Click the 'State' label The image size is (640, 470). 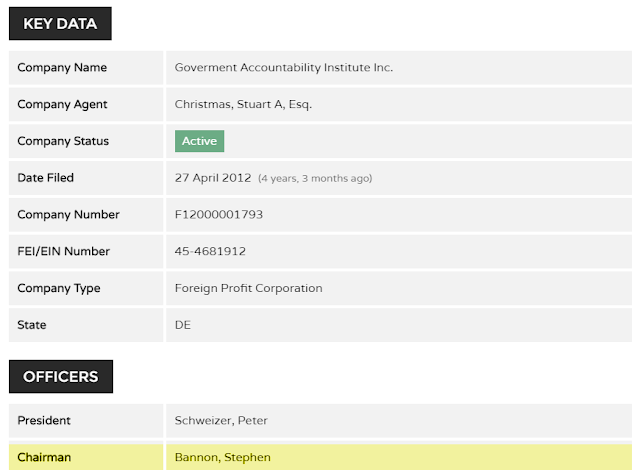pyautogui.click(x=31, y=325)
